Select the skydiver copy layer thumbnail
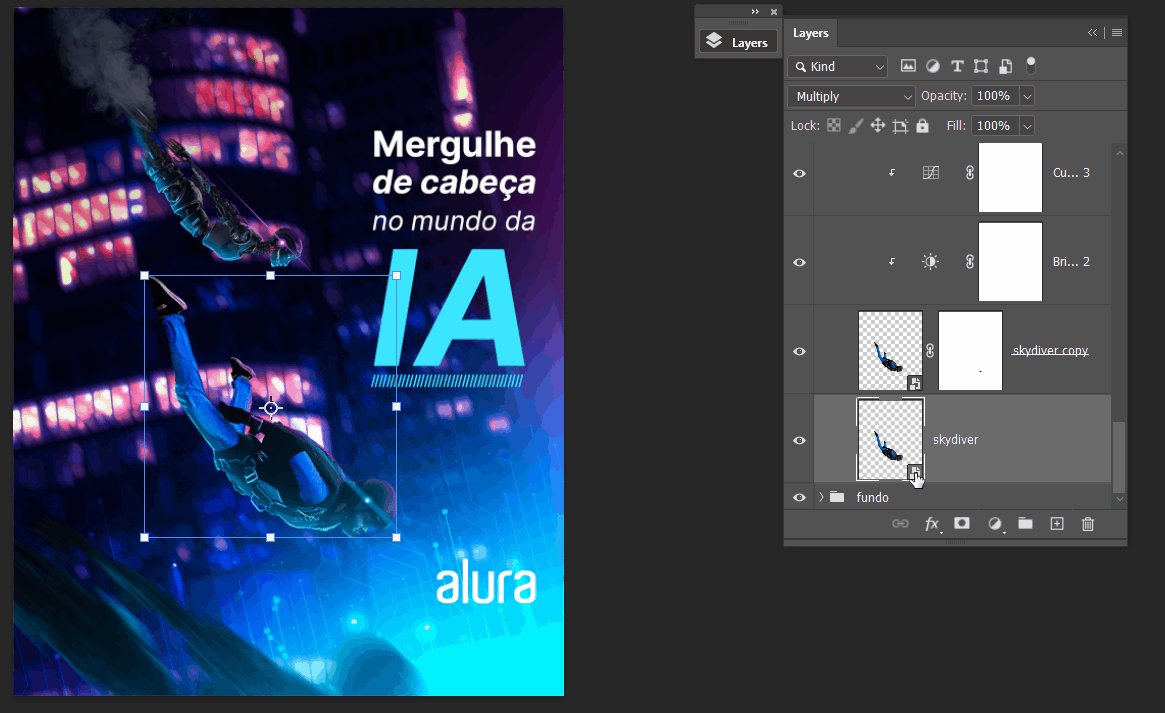 (x=890, y=351)
